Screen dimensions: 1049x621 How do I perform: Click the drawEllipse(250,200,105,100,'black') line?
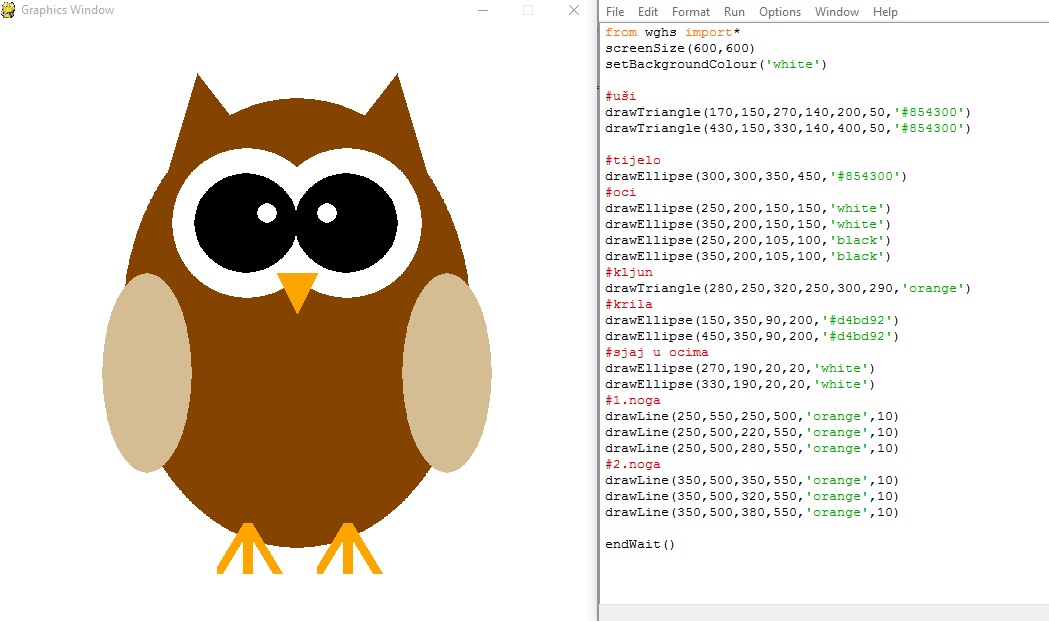(748, 240)
